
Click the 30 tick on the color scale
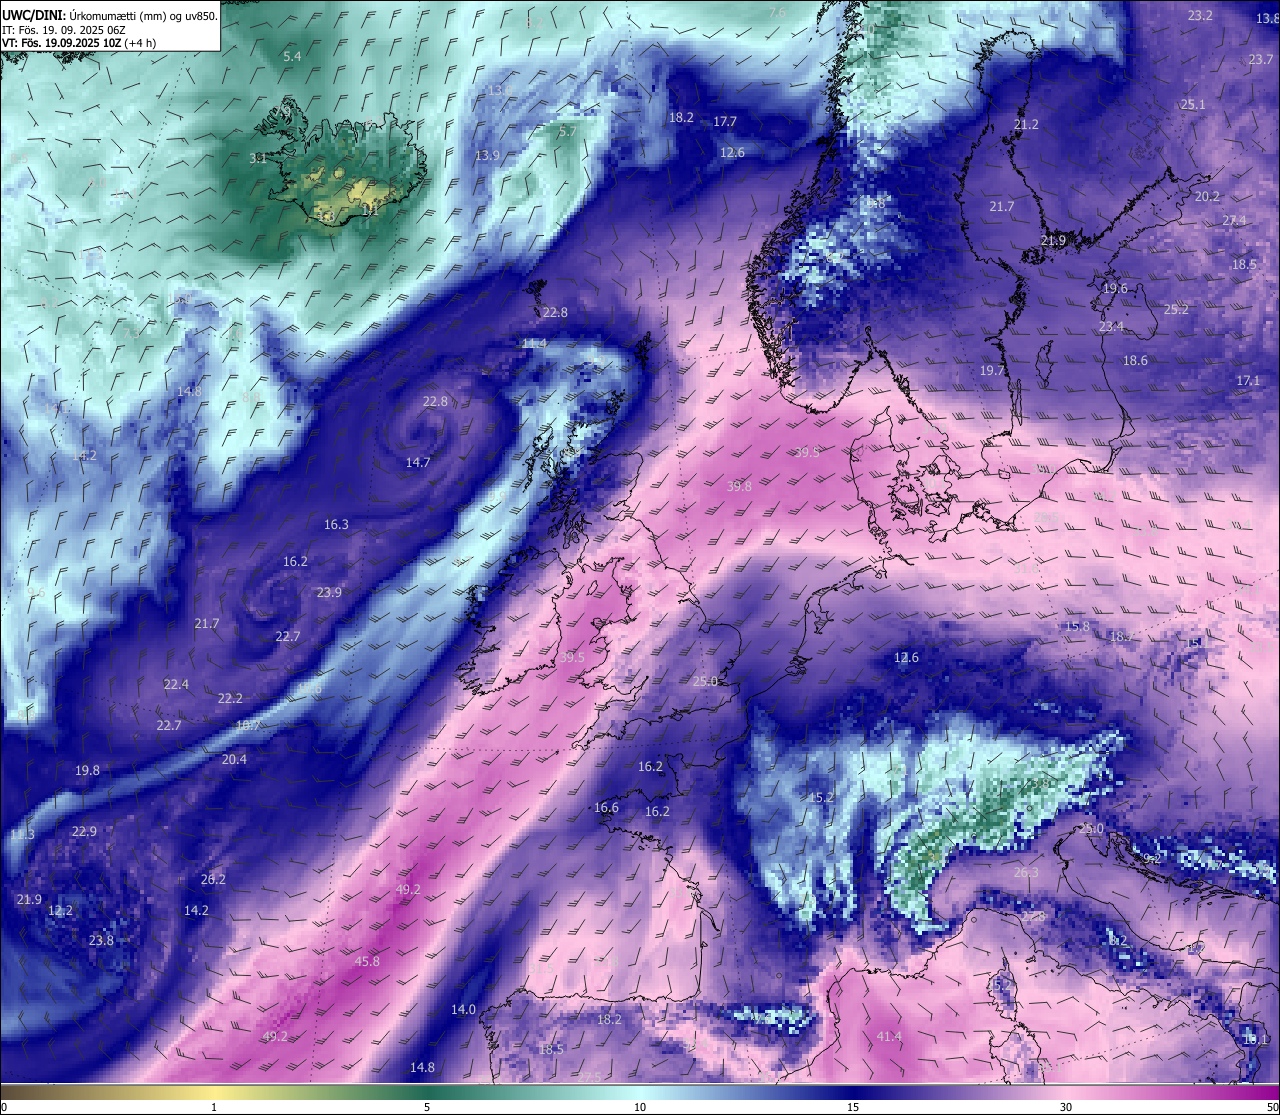pyautogui.click(x=1066, y=1107)
